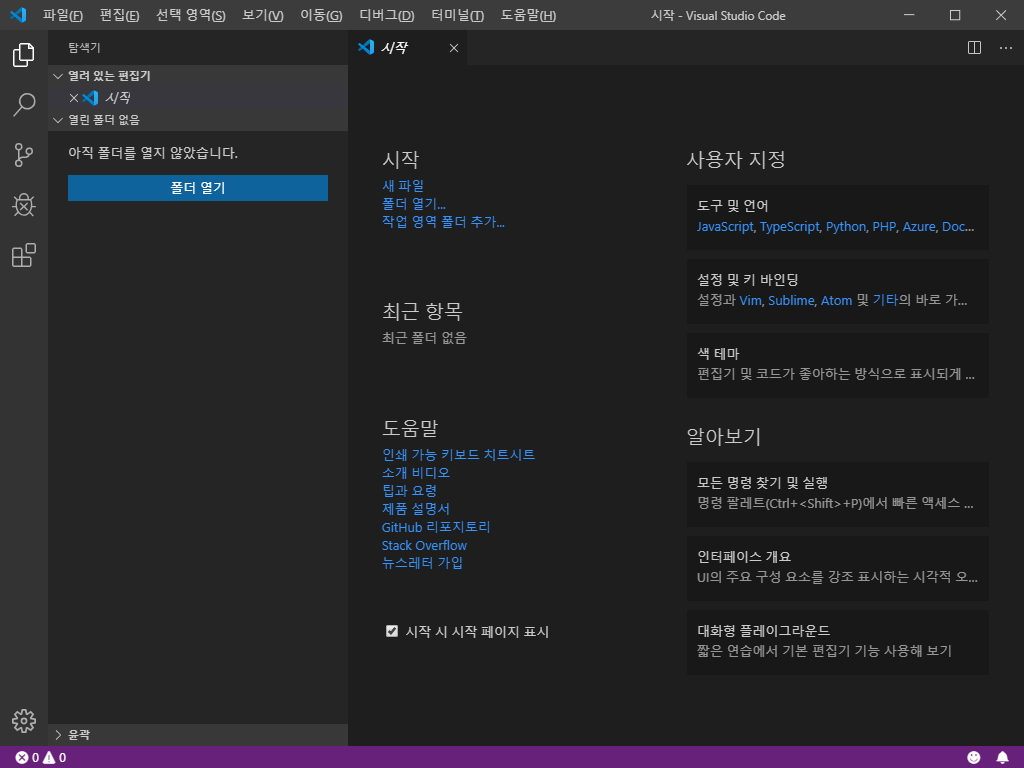Screen dimensions: 1024x768
Task: Click the 폴더 열기... link
Action: point(414,204)
